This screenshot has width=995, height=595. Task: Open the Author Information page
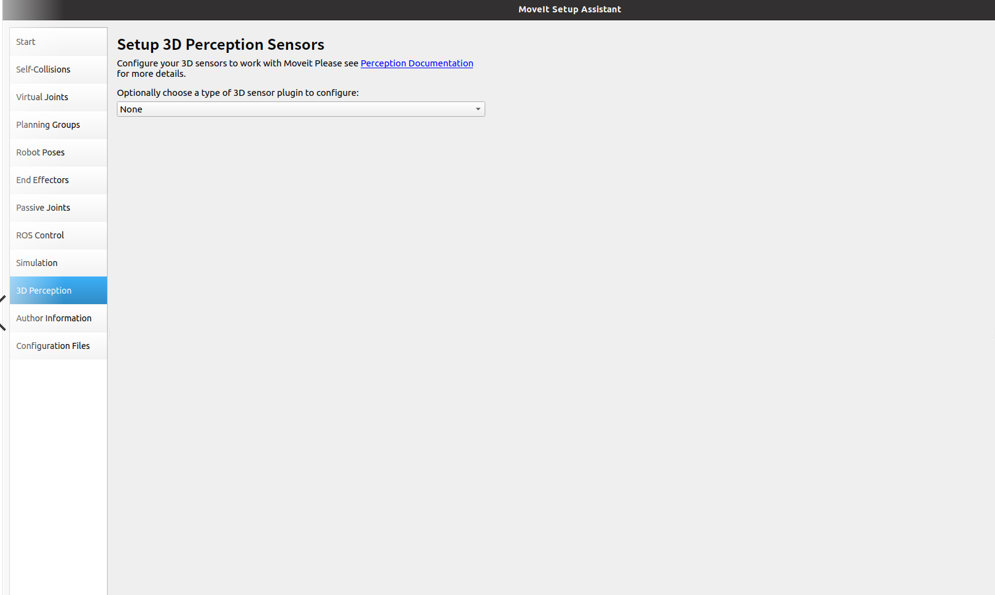(x=57, y=317)
